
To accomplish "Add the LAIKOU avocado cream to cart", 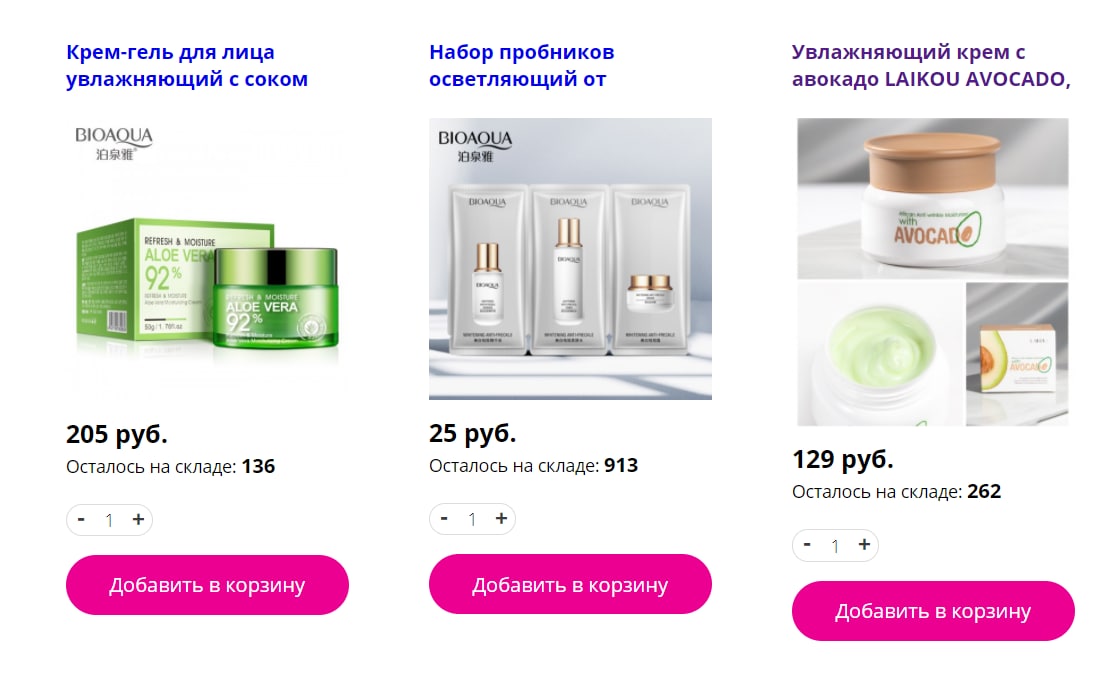I will [933, 610].
